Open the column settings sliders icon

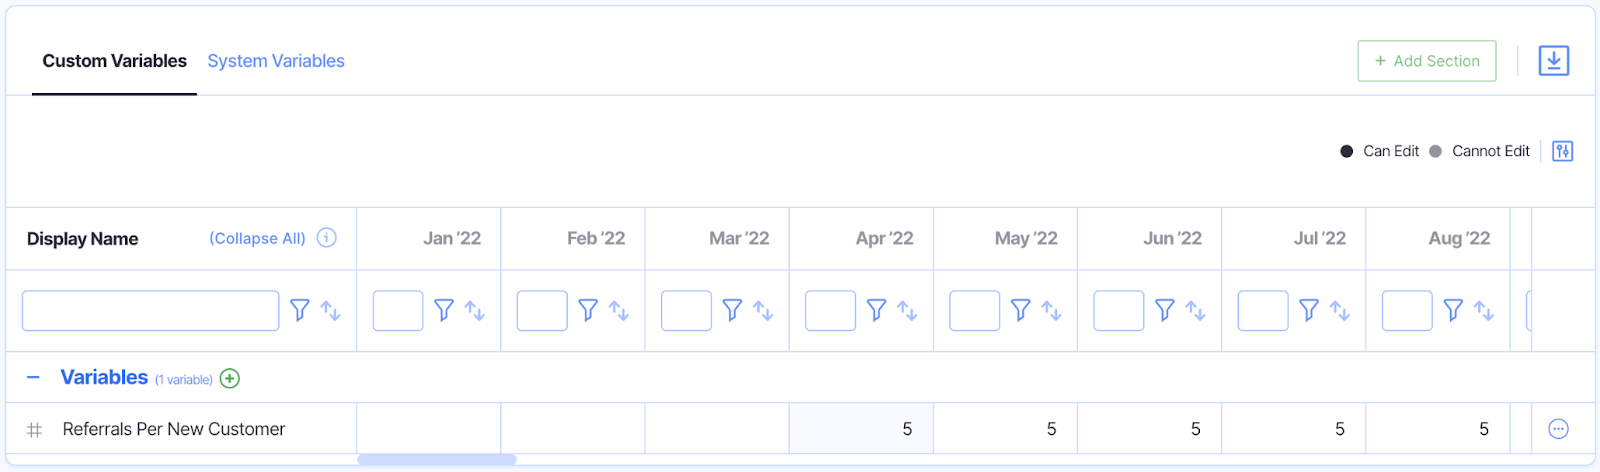click(1562, 151)
